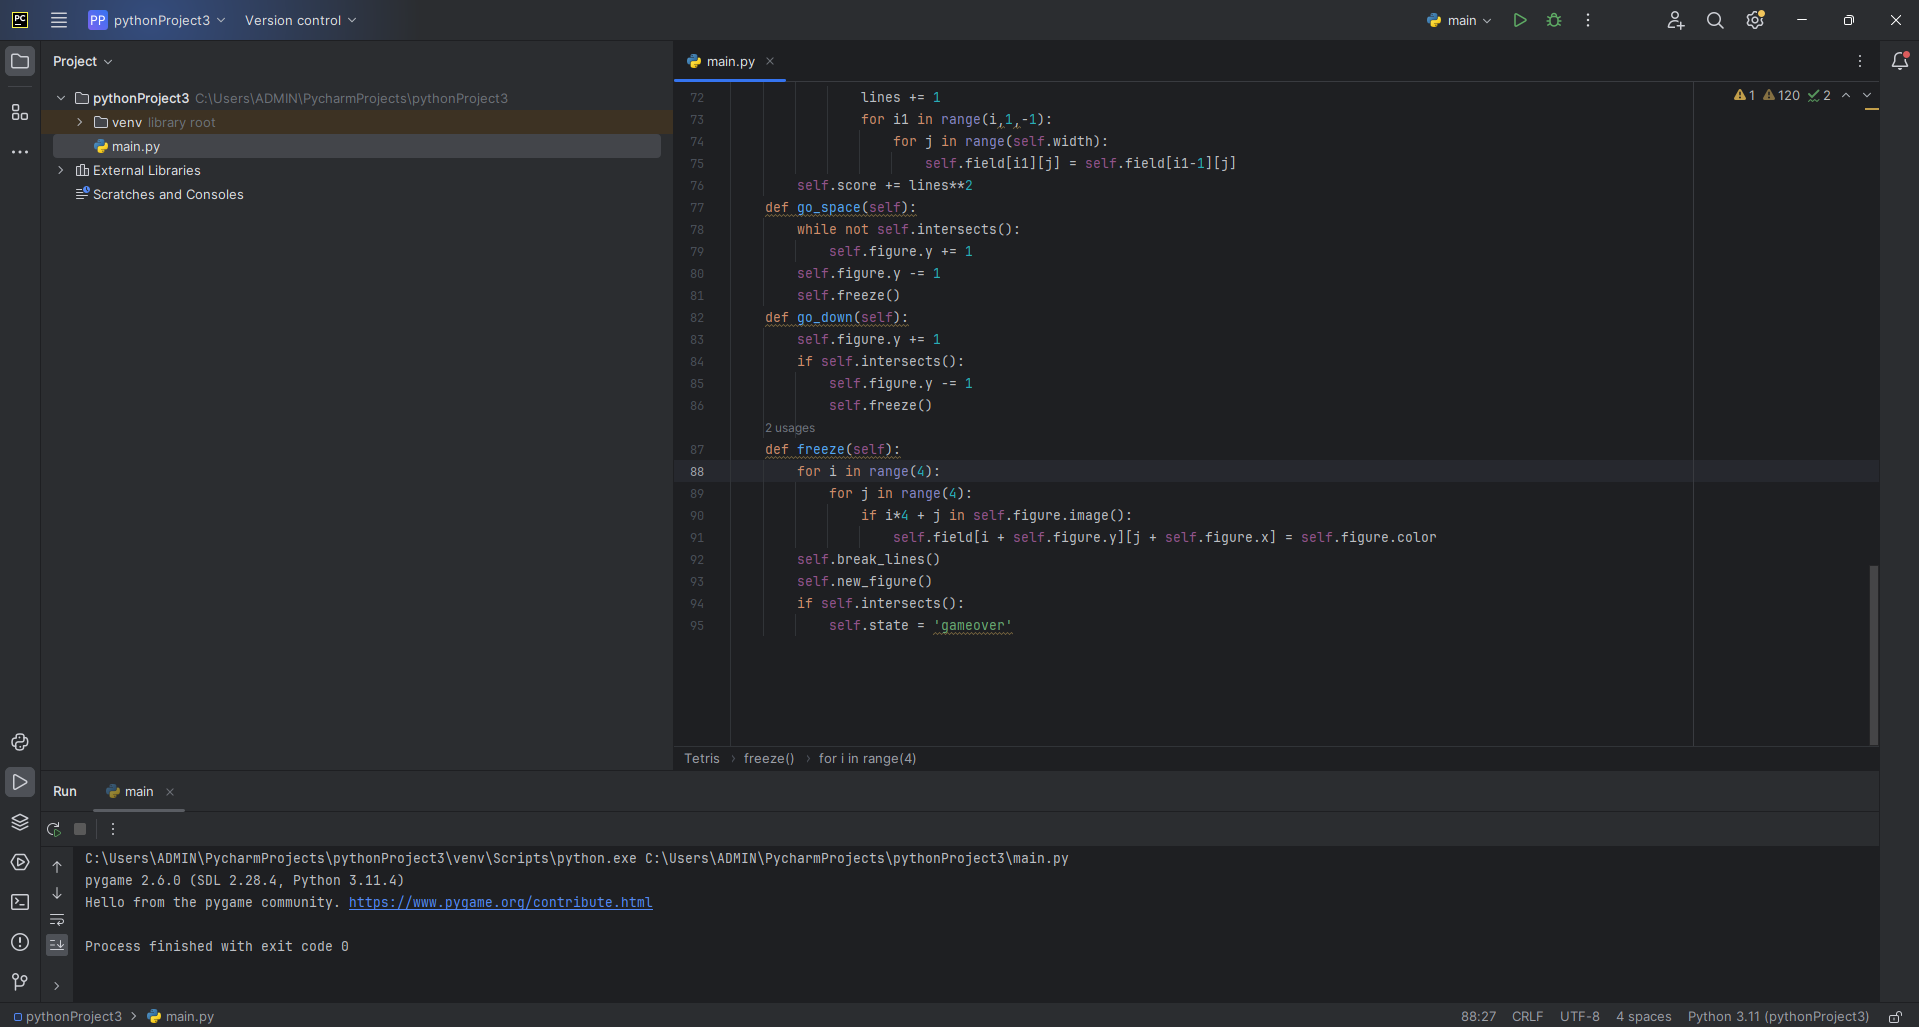Open Python 3.11 interpreter selector
The image size is (1919, 1027).
[1778, 1016]
